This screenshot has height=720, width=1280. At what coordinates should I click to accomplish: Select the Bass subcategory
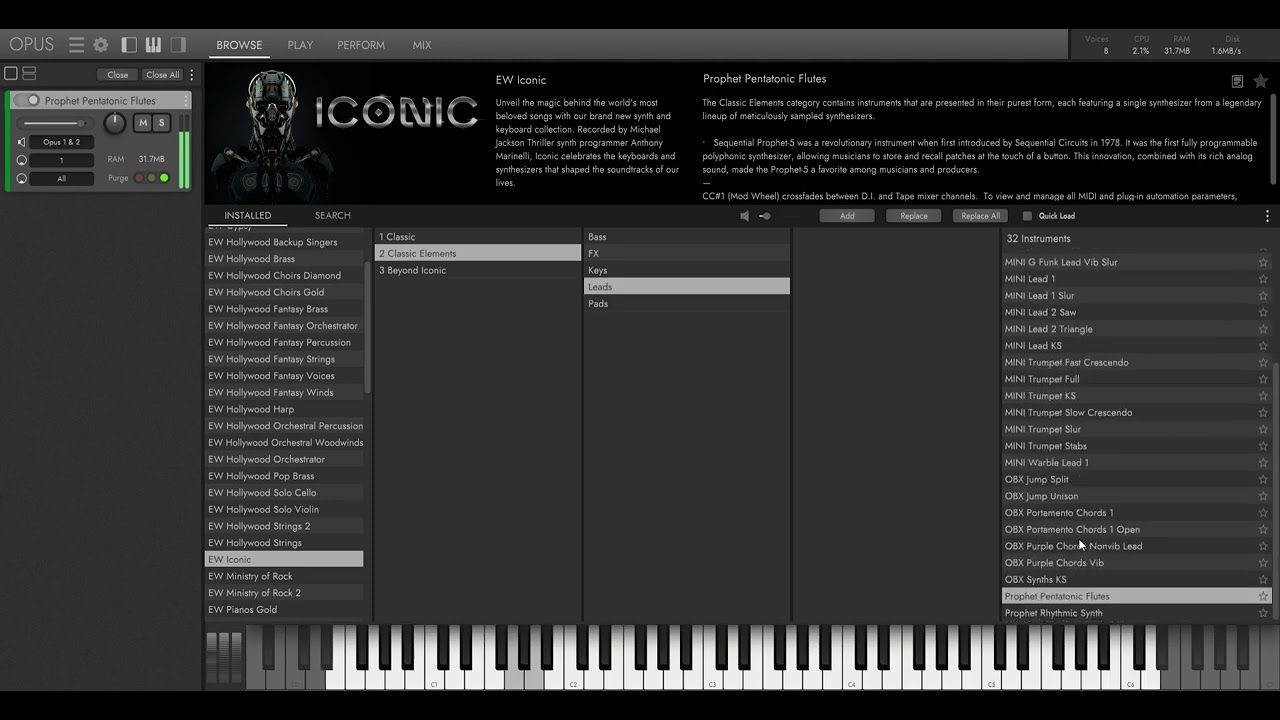[x=687, y=237]
